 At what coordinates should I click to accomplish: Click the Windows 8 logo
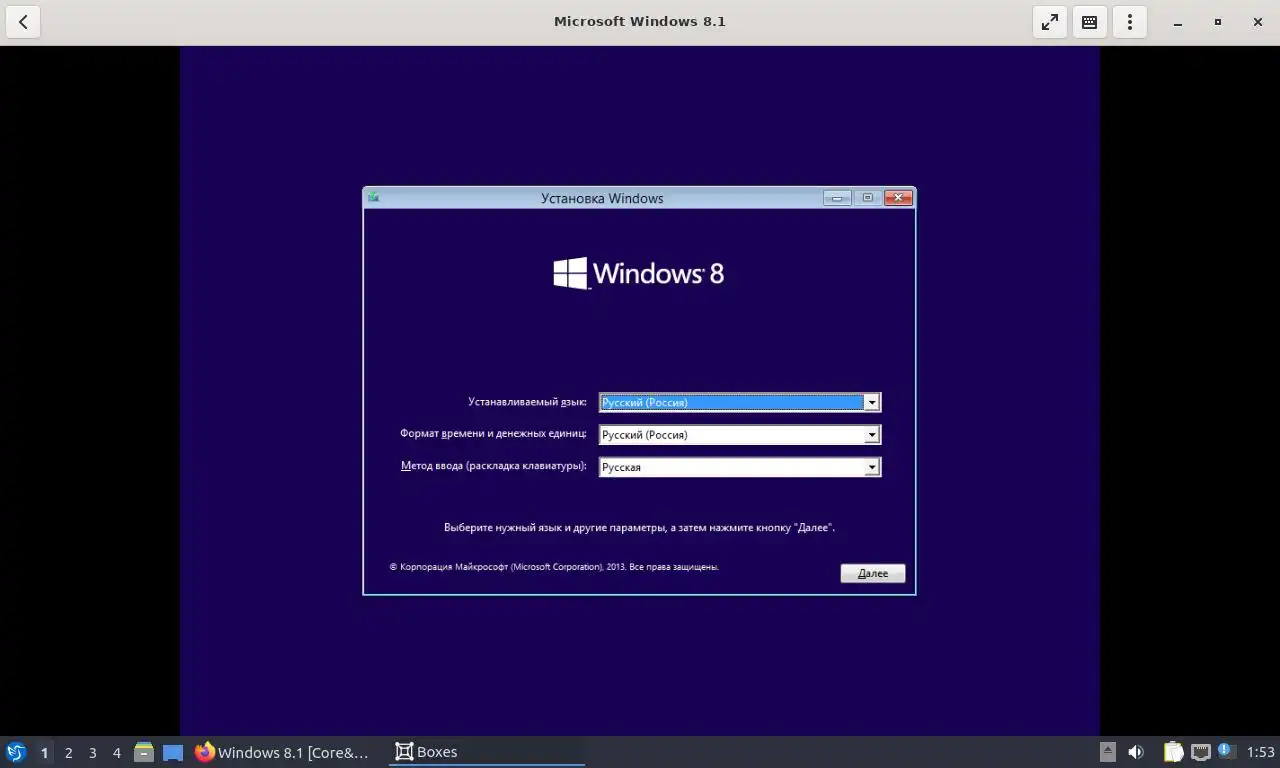tap(639, 273)
